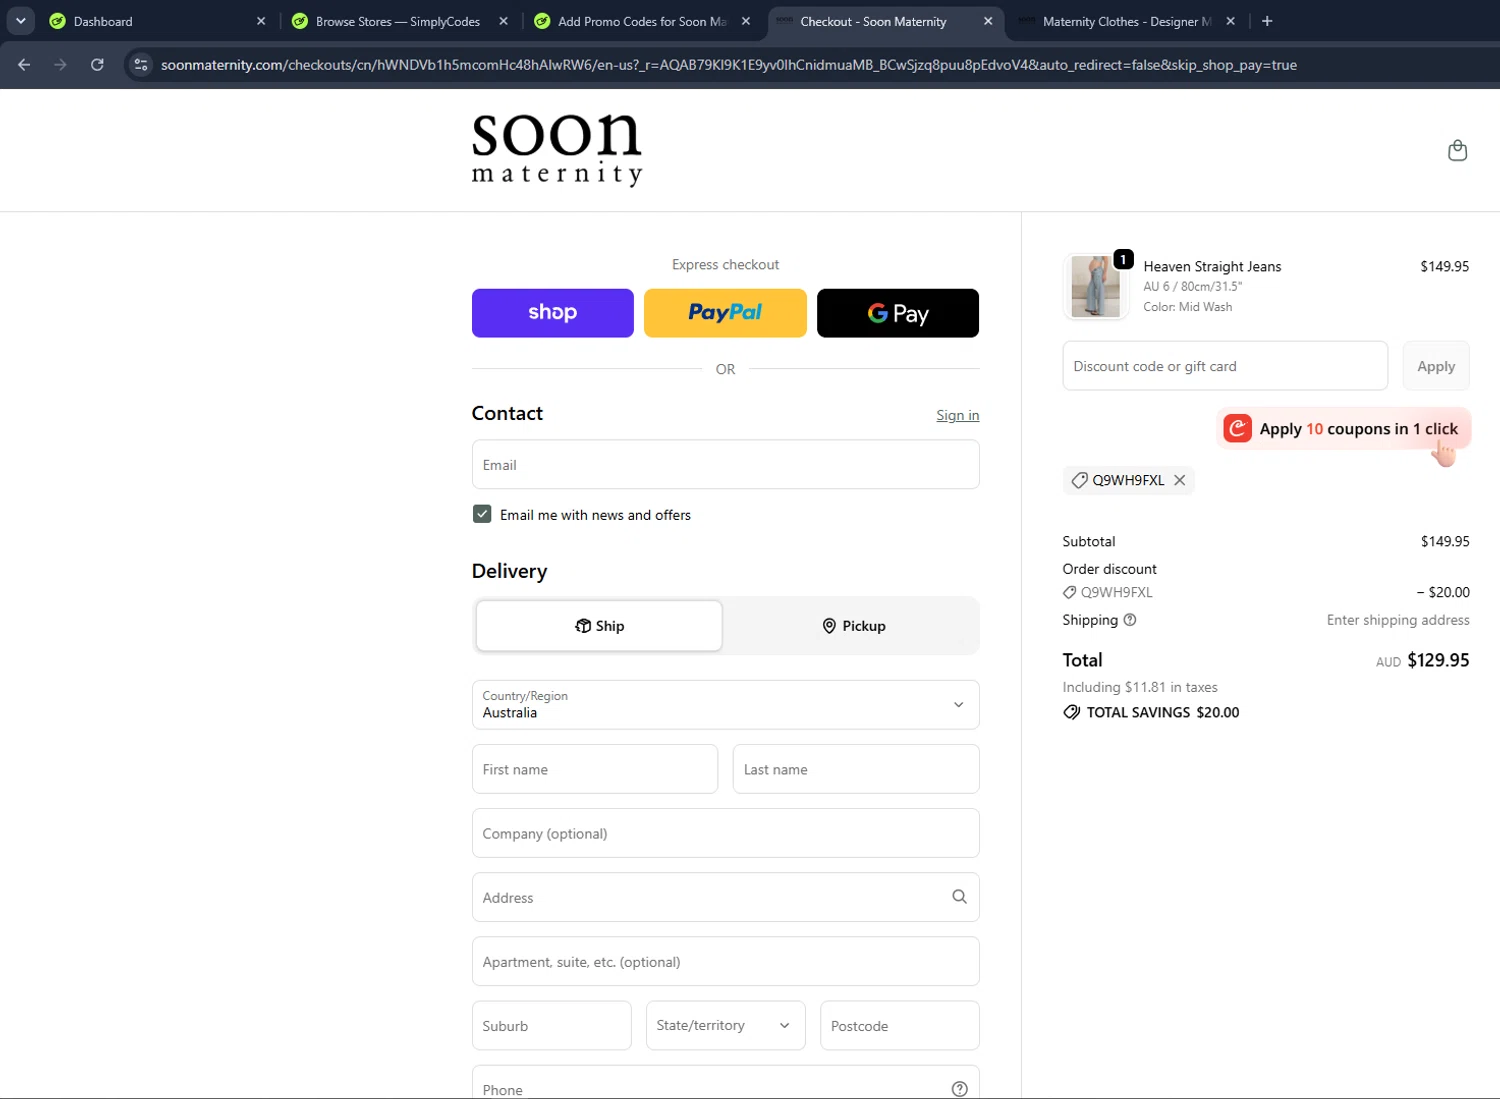This screenshot has width=1500, height=1099.
Task: Click the Heaven Straight Jeans product name
Action: (x=1212, y=266)
